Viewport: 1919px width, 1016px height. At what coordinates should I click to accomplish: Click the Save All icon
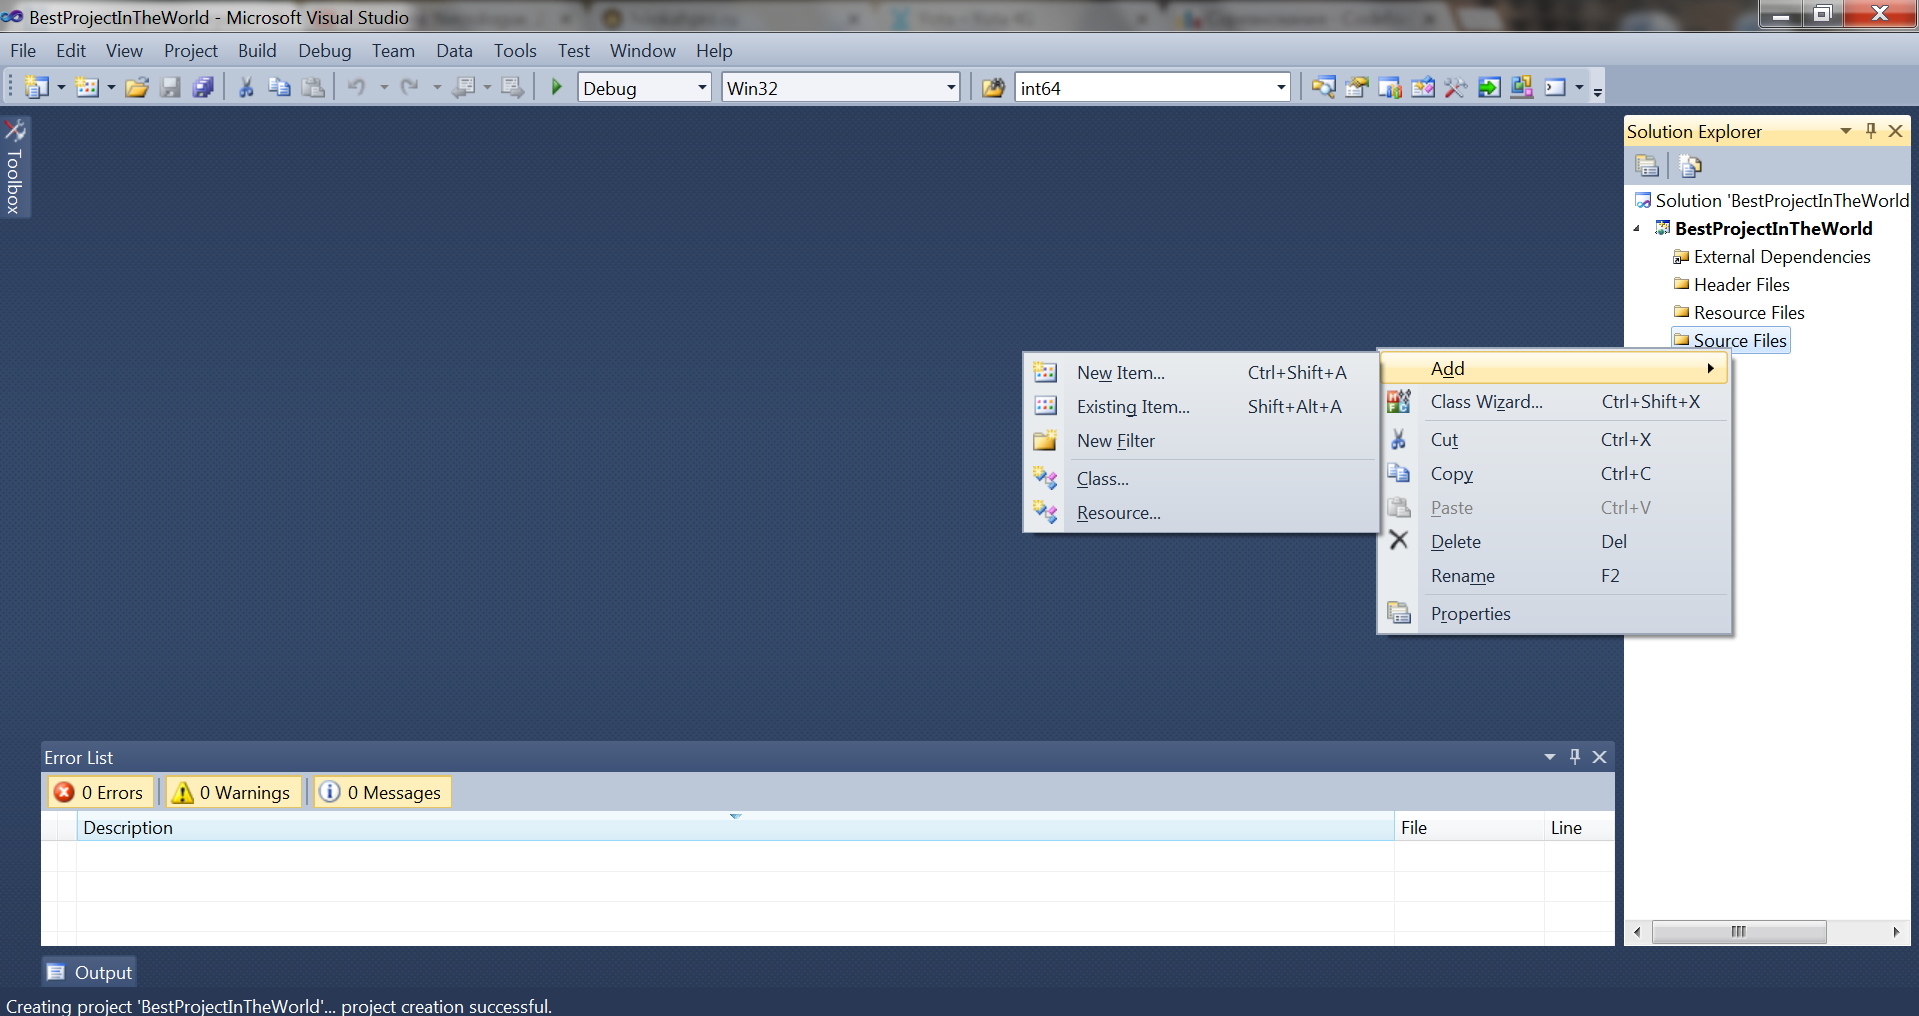pos(203,88)
